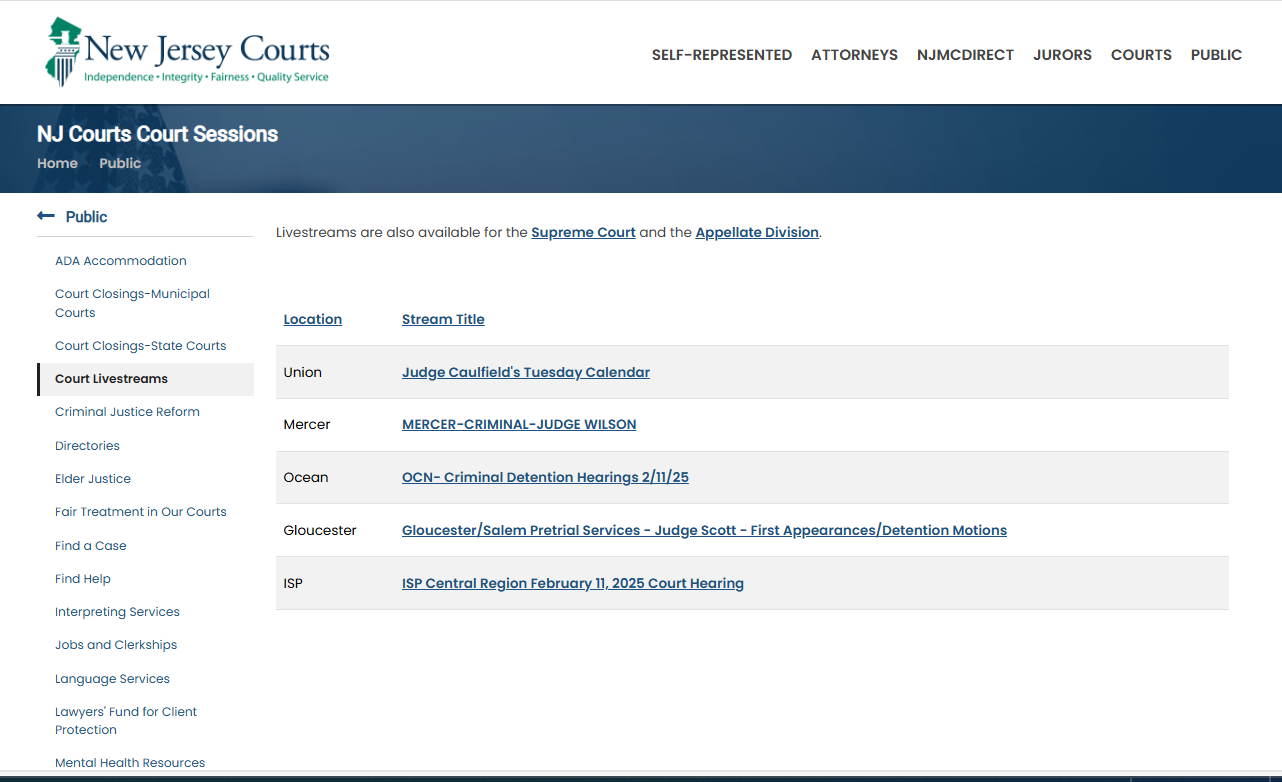The width and height of the screenshot is (1282, 782).
Task: Open Gloucester/Salem Pretrial Services Judge Scott stream
Action: (x=704, y=530)
